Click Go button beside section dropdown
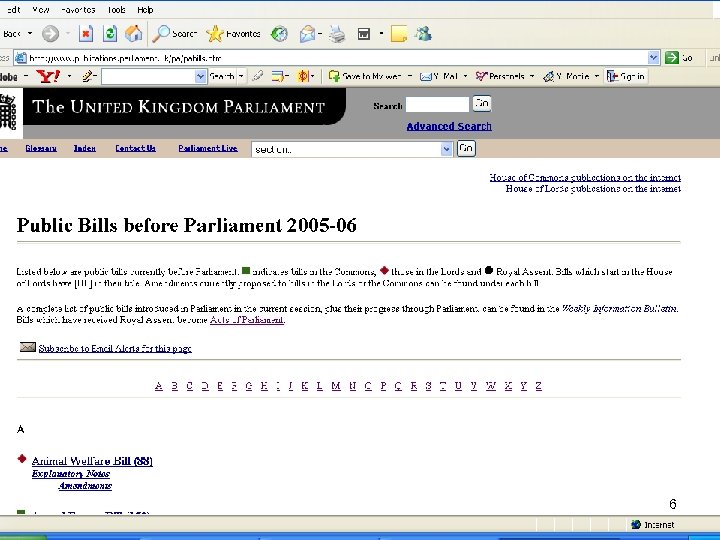This screenshot has width=720, height=540. point(466,148)
